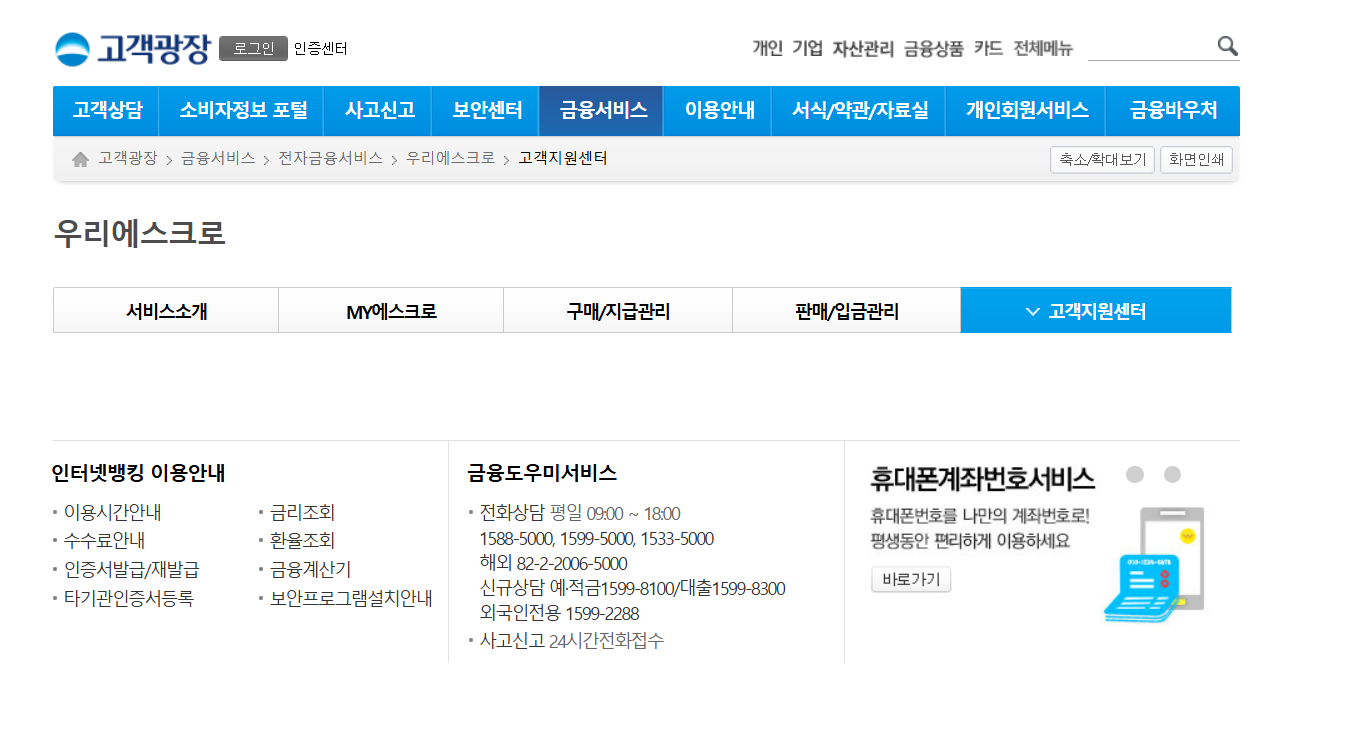Screen dimensions: 1349x735
Task: Open the 자산관리 top link
Action: [863, 48]
